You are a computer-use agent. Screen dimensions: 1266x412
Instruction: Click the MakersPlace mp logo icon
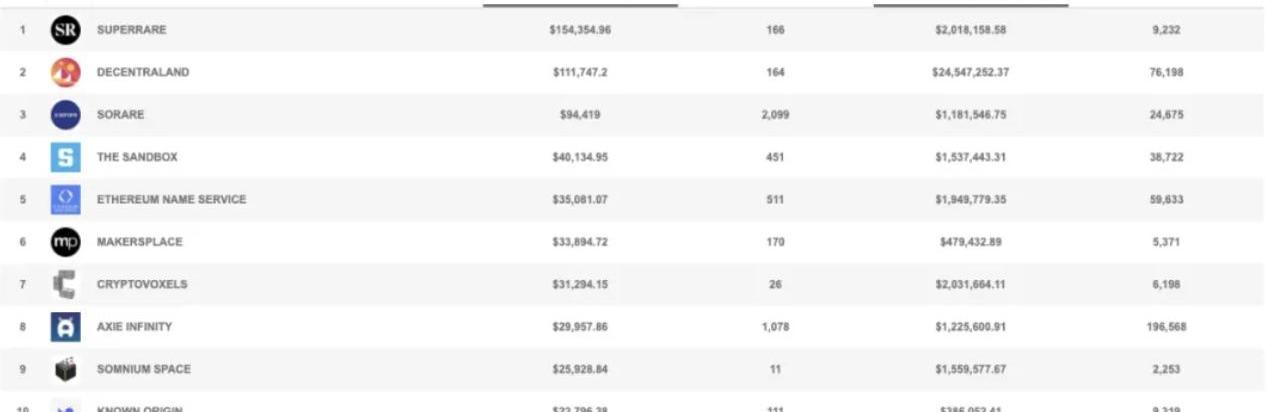pyautogui.click(x=66, y=242)
